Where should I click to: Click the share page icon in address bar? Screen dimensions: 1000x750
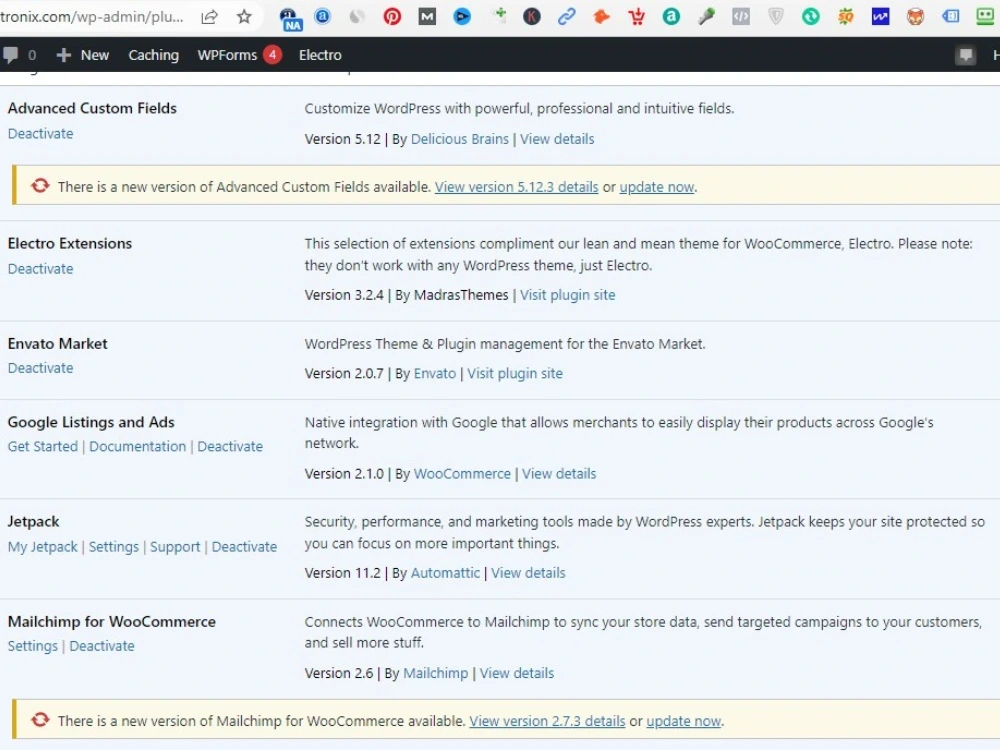209,17
